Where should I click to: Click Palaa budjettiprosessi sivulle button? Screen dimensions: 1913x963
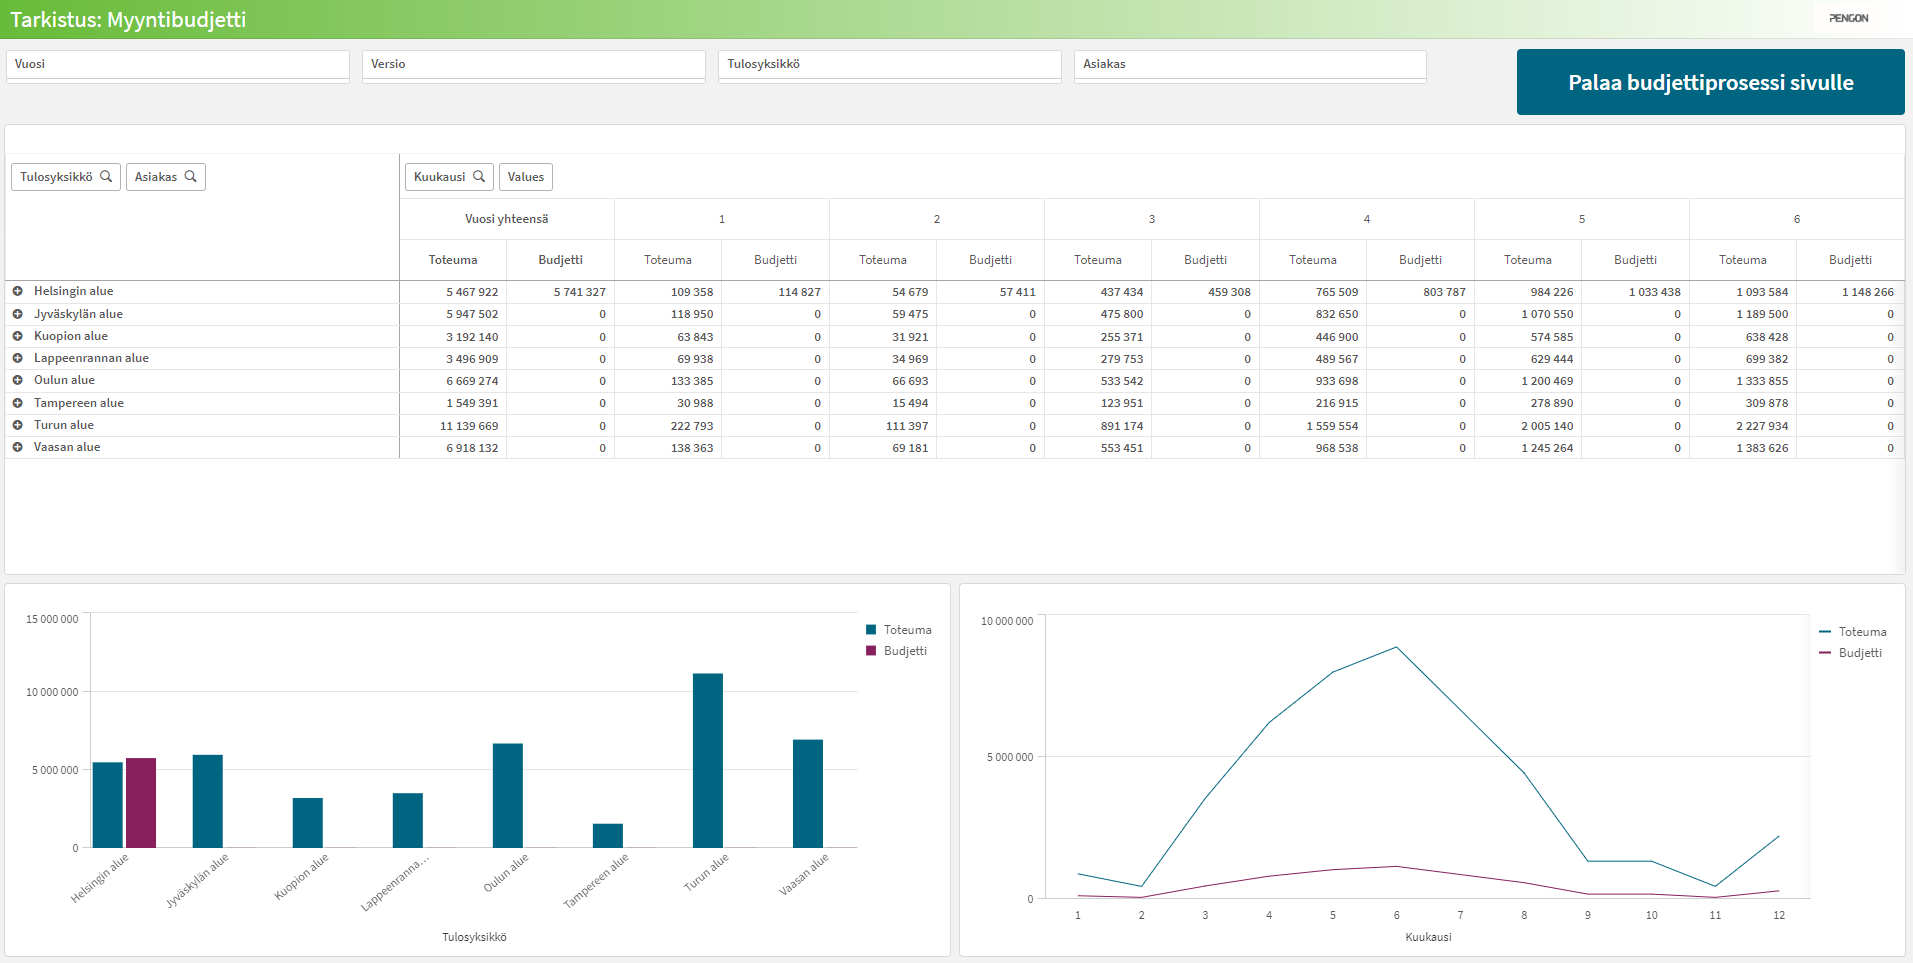tap(1710, 82)
